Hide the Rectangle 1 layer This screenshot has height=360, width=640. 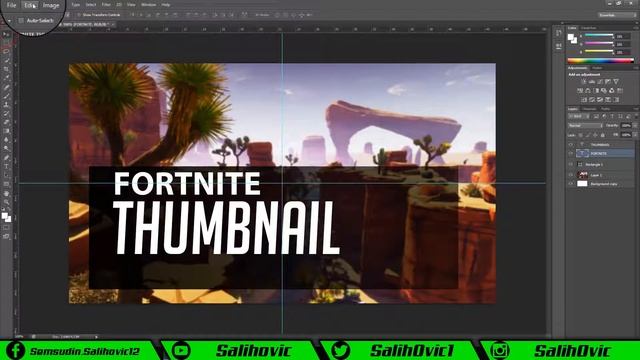pos(571,164)
